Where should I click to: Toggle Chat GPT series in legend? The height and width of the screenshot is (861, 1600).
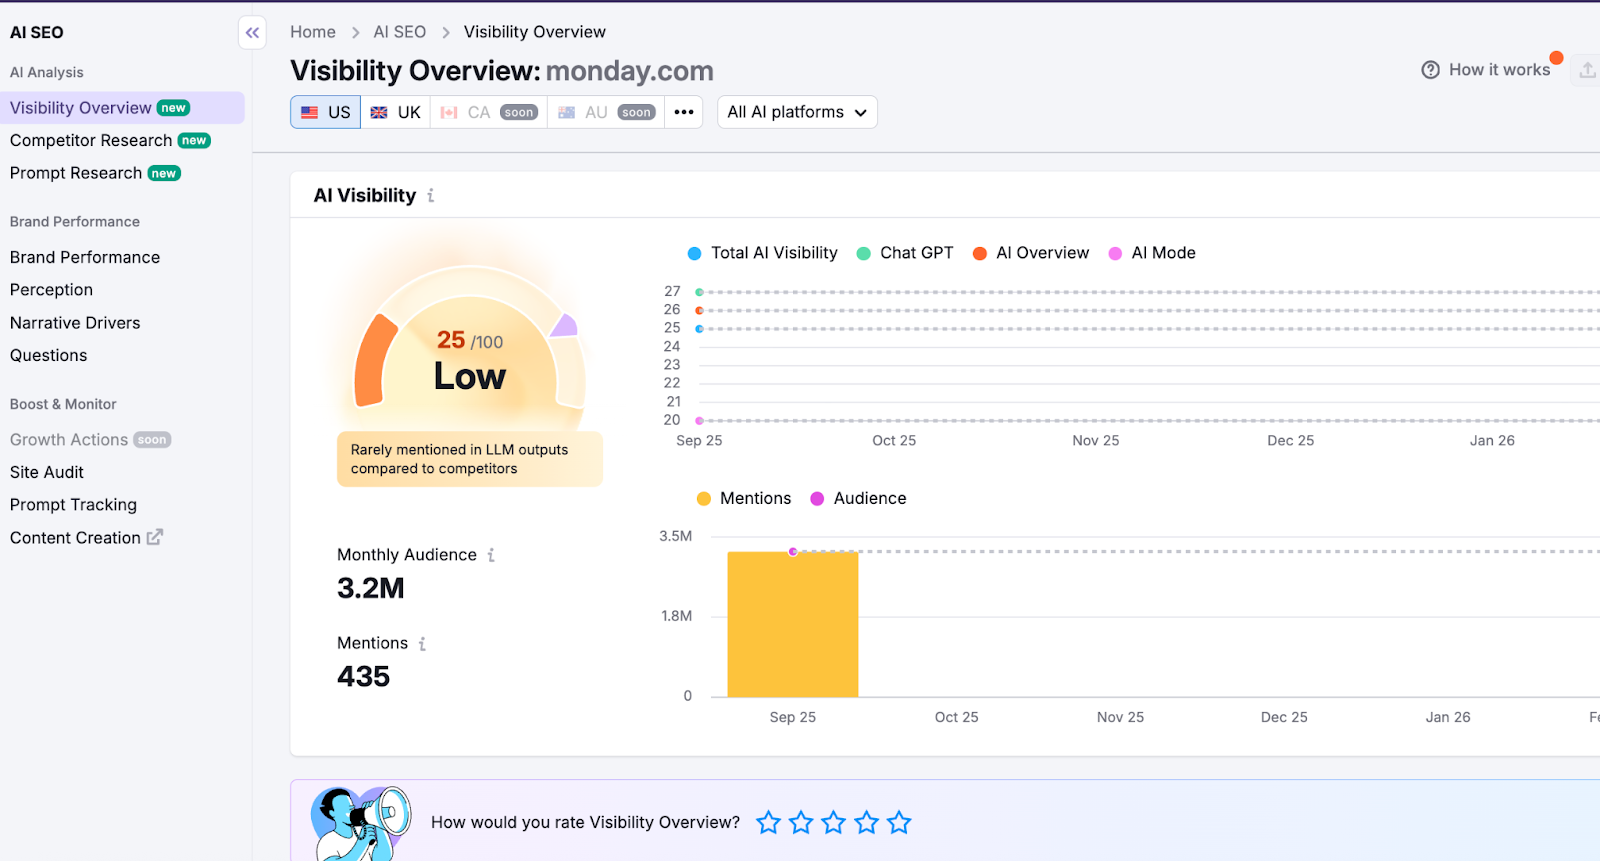point(905,253)
